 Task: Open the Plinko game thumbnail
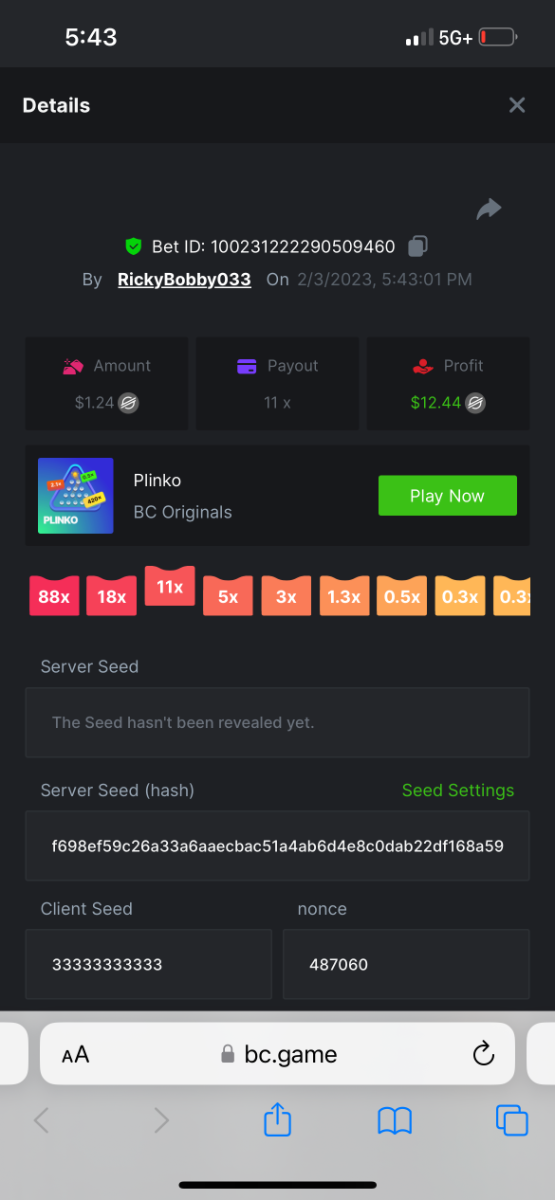click(x=76, y=496)
